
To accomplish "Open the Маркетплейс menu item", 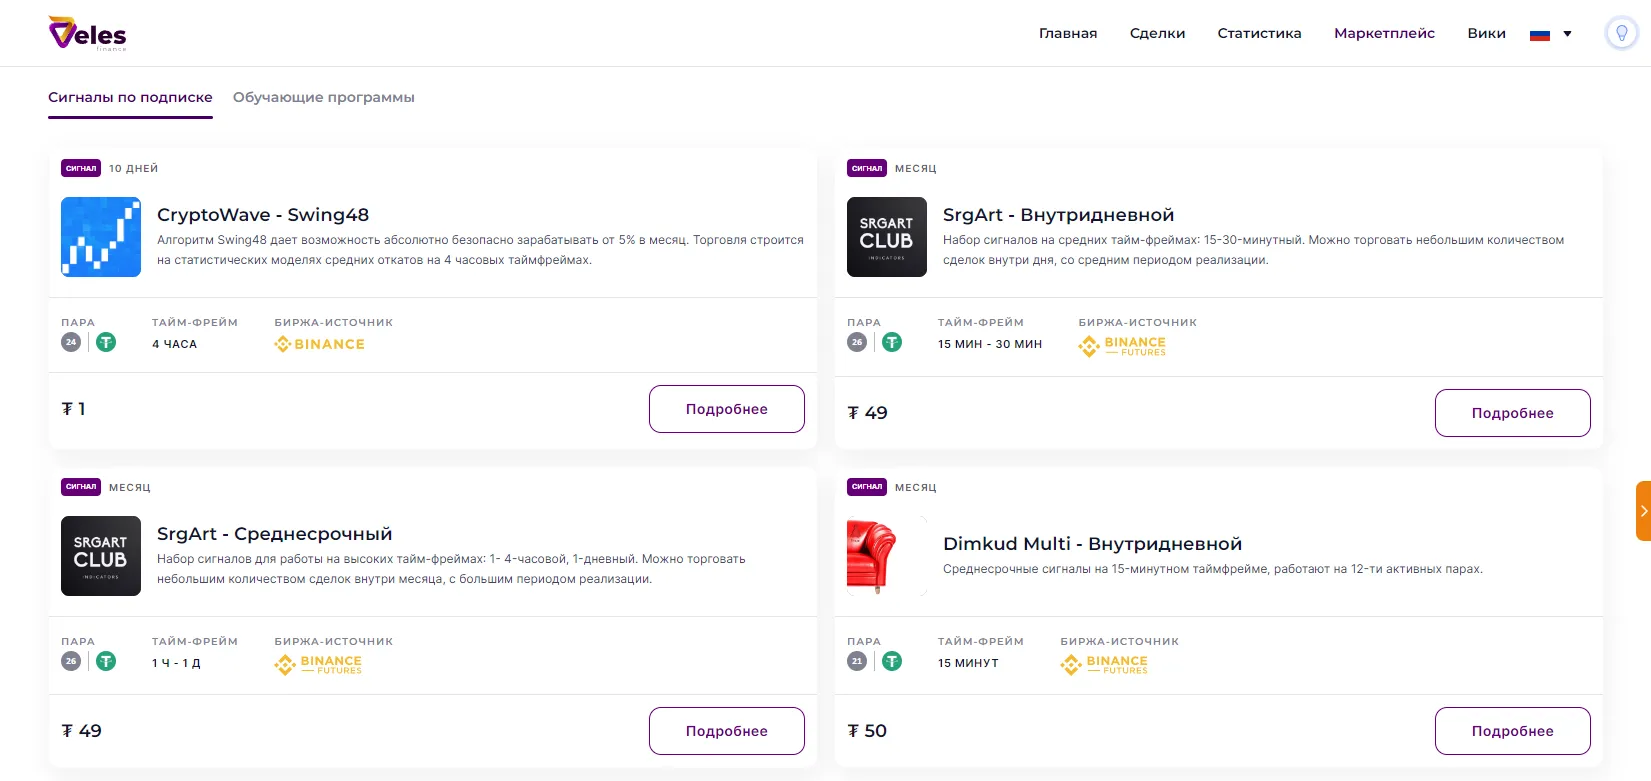I will point(1384,33).
